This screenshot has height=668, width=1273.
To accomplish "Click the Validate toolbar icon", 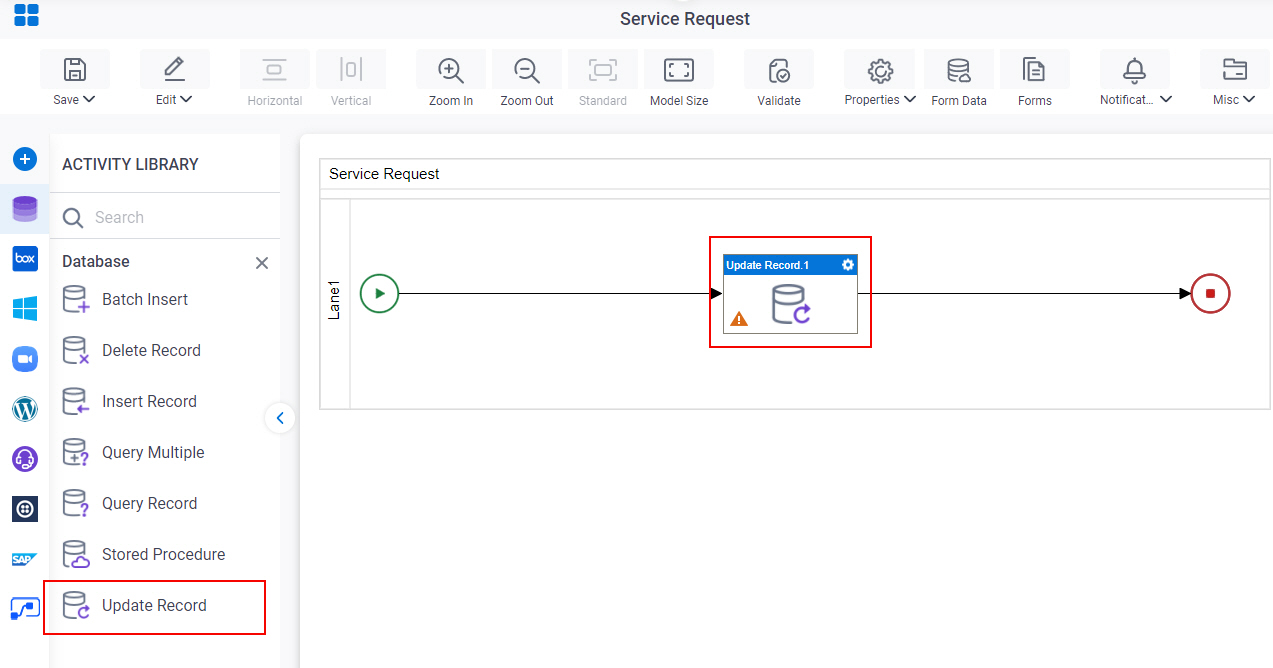I will tap(779, 70).
